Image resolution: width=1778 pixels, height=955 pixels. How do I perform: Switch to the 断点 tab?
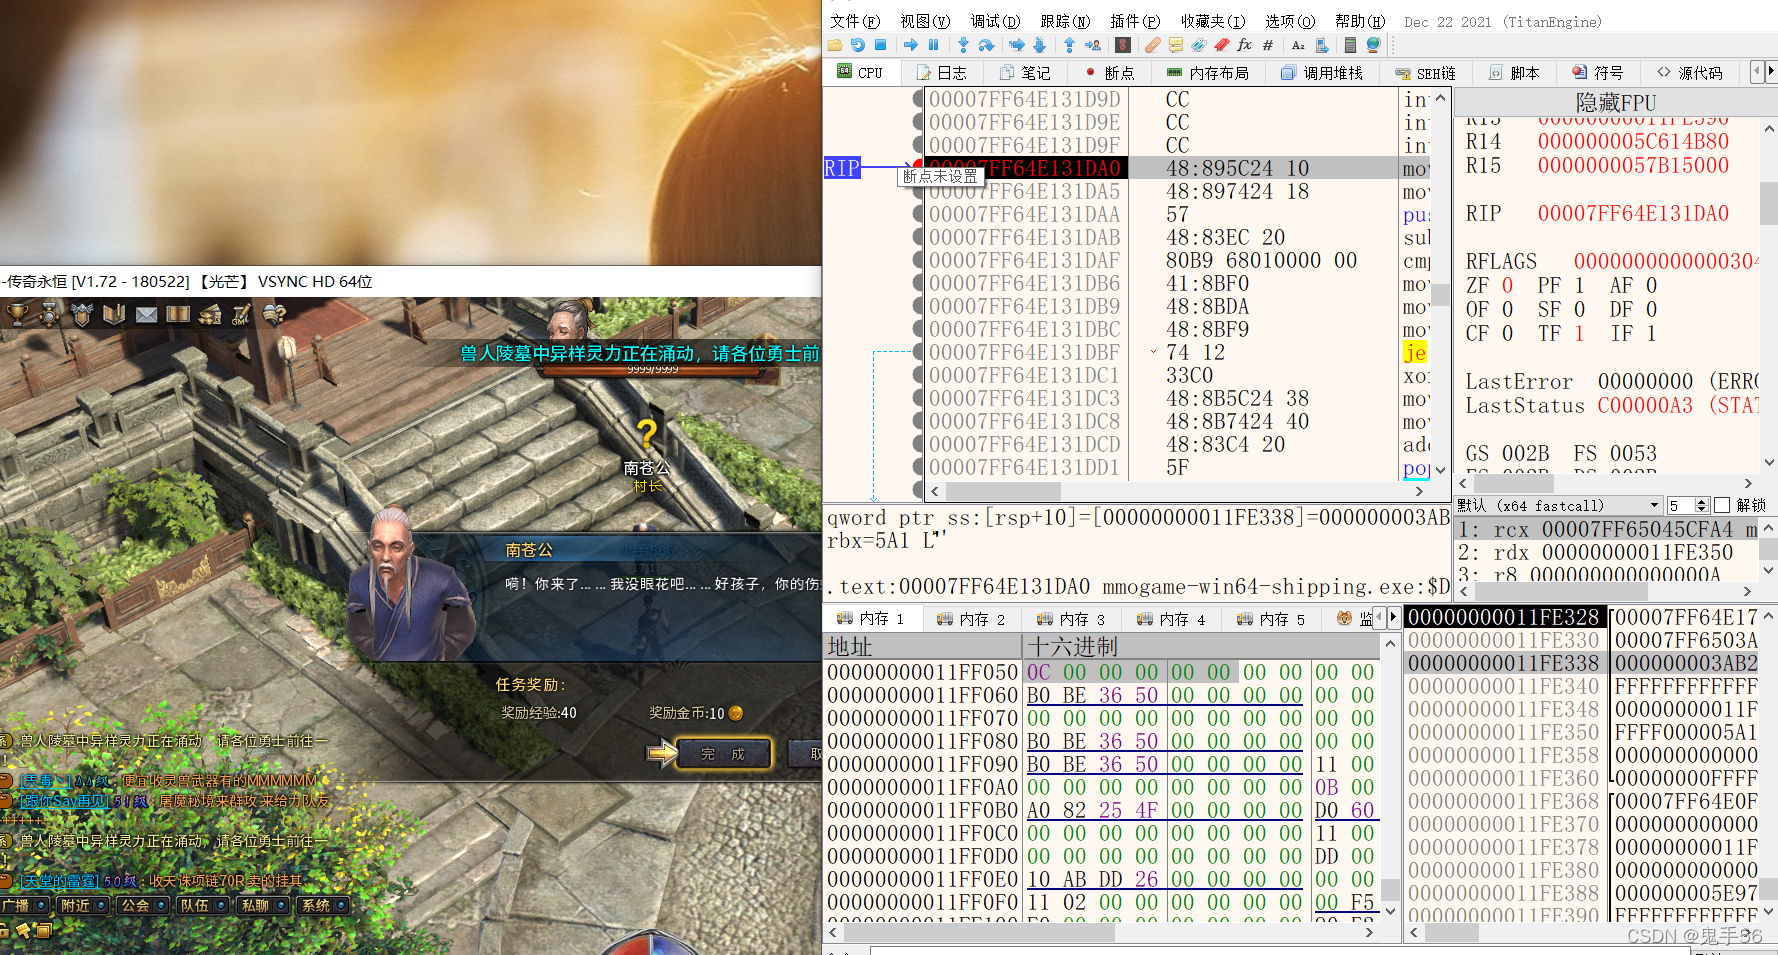(x=1109, y=73)
